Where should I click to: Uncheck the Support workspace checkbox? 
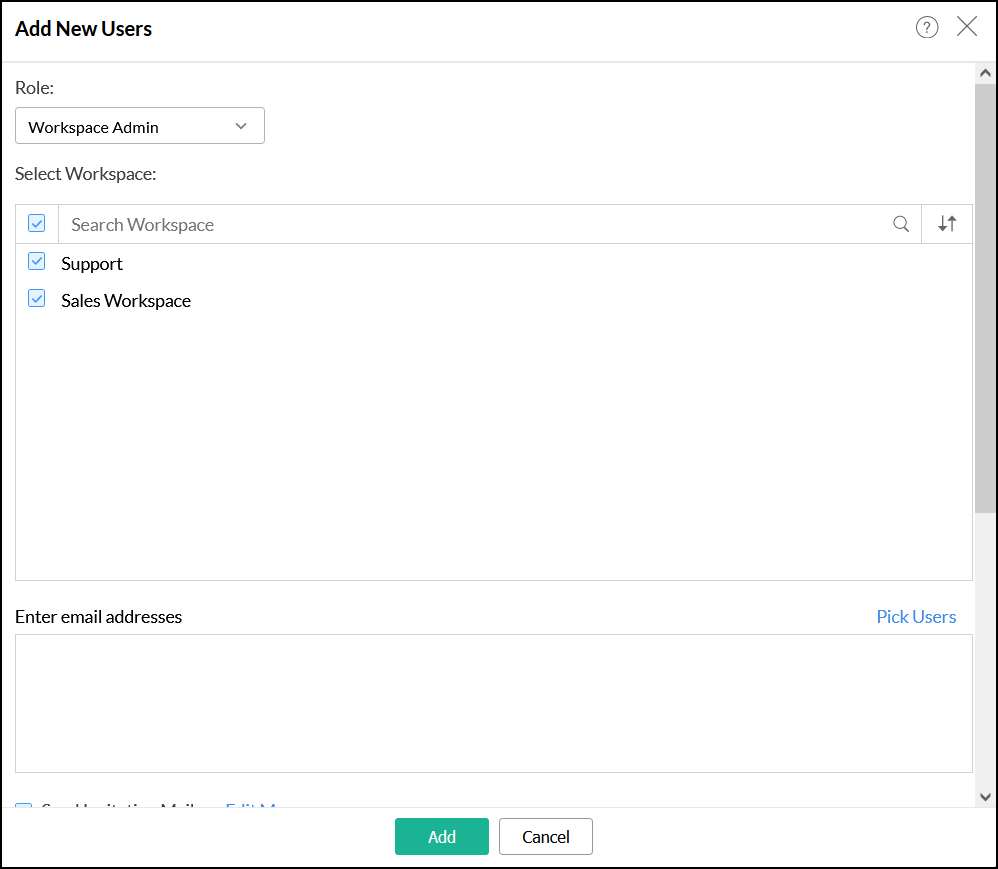pyautogui.click(x=37, y=262)
